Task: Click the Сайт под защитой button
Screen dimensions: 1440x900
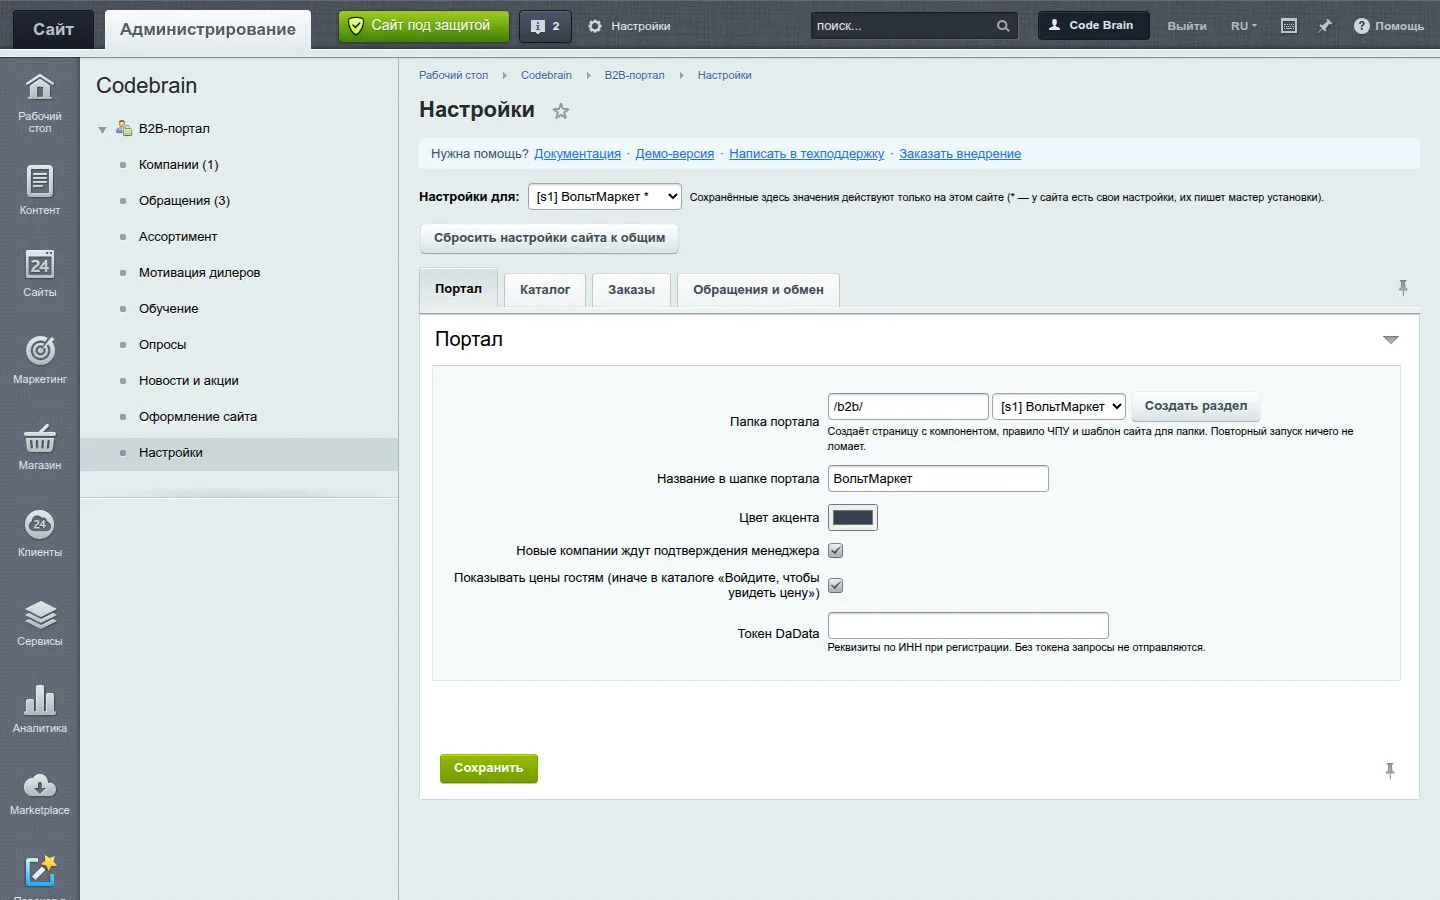Action: pos(424,26)
